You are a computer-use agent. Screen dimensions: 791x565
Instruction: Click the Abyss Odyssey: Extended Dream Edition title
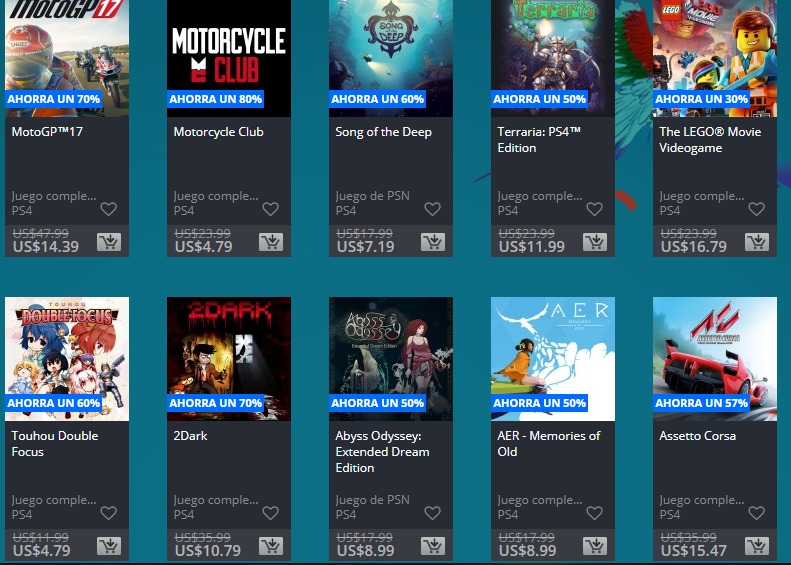coord(382,452)
